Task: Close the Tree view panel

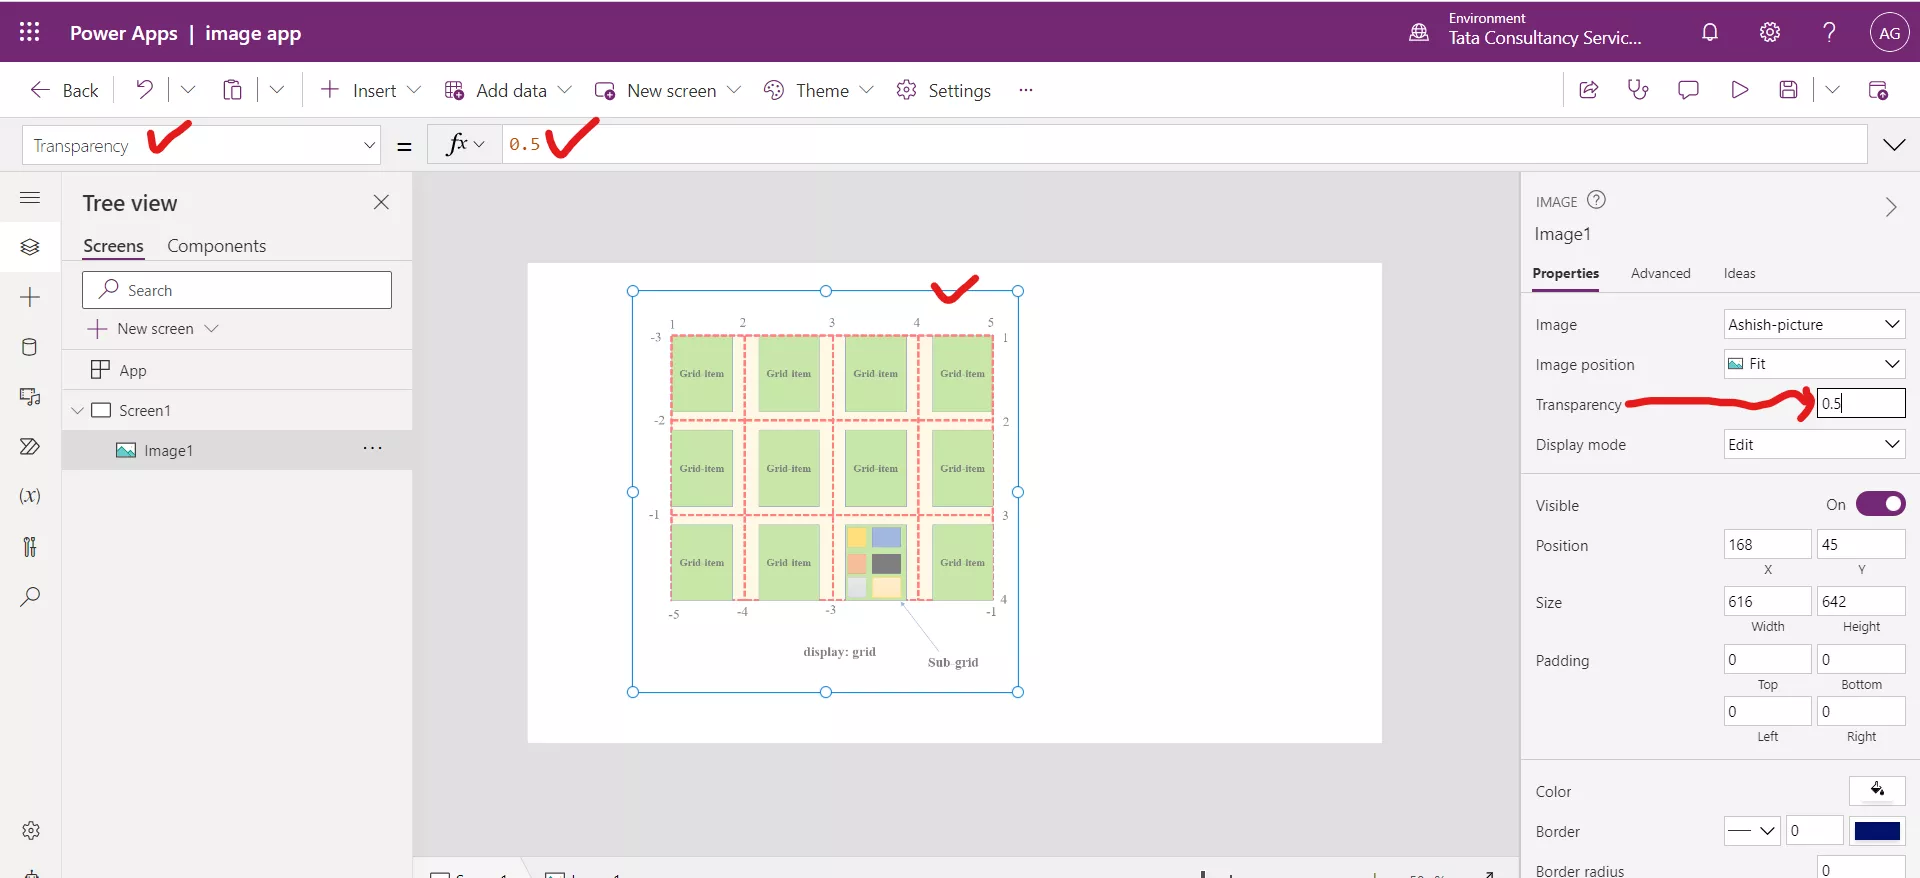Action: point(381,202)
